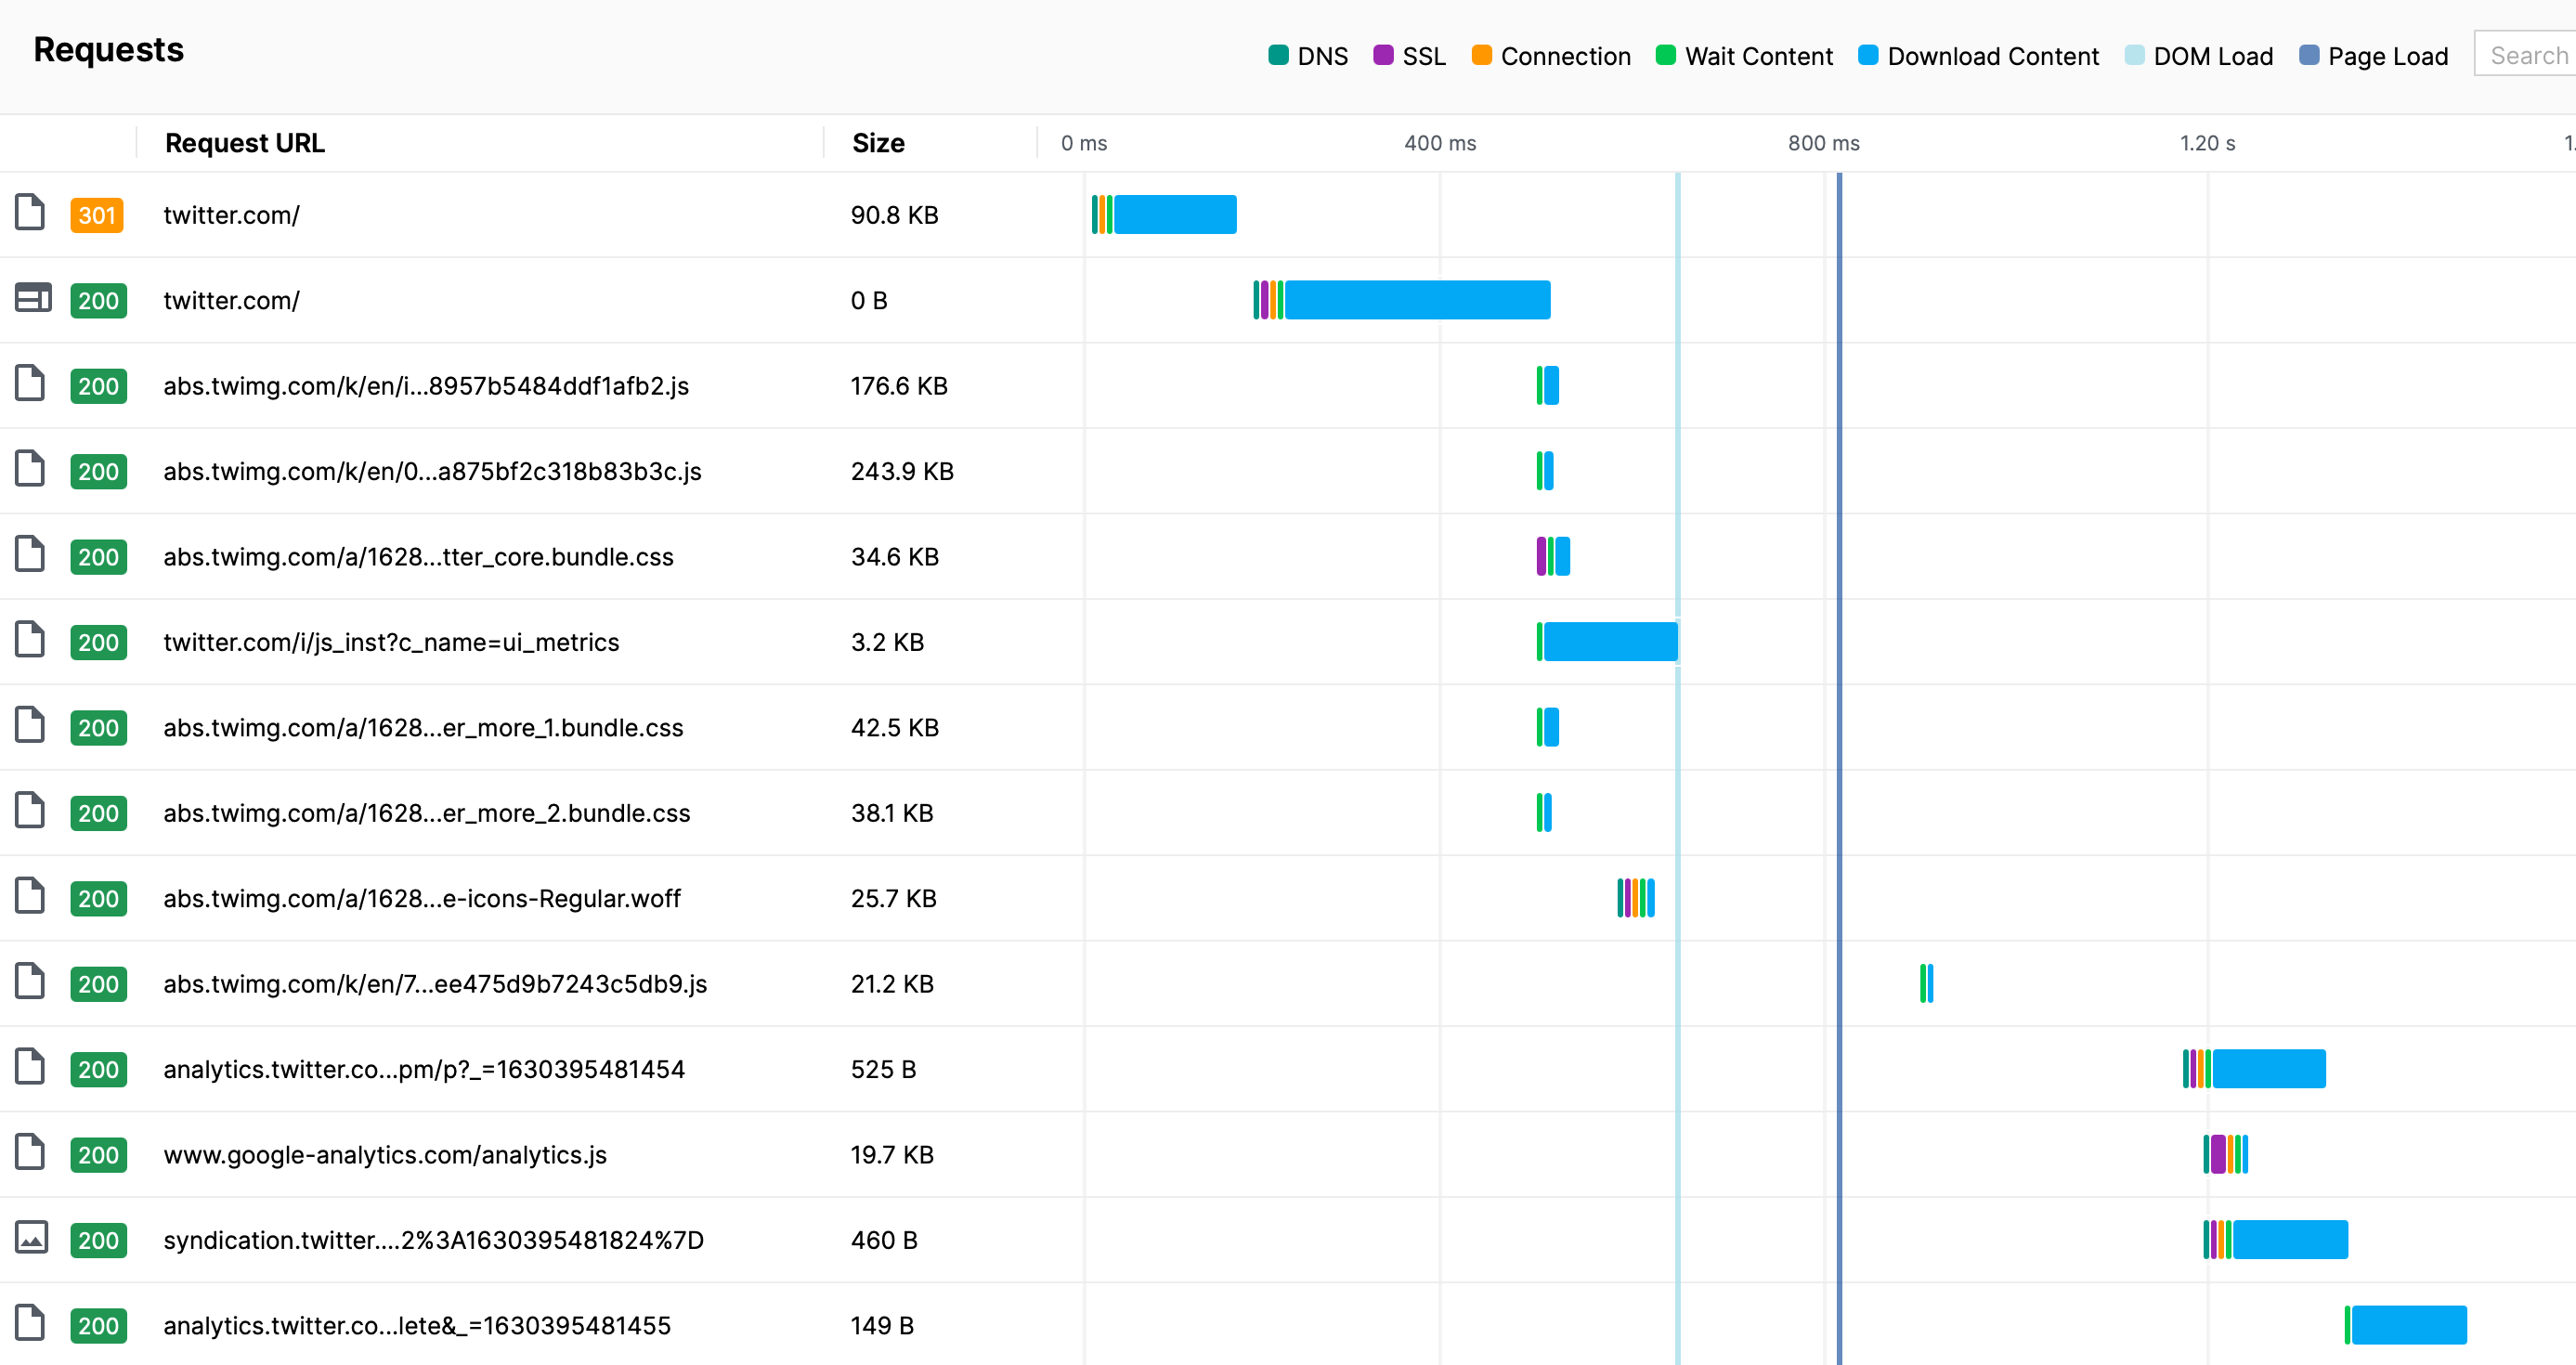Click the 1.20 s timeline label
Viewport: 2576px width, 1365px height.
(2207, 143)
